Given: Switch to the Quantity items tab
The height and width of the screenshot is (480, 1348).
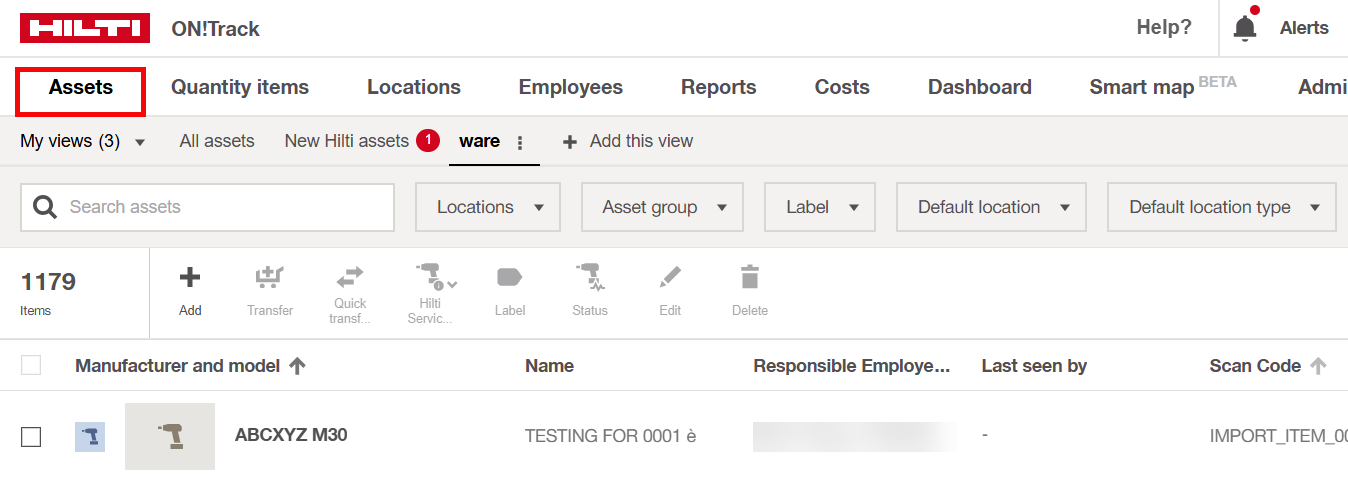Looking at the screenshot, I should (240, 87).
